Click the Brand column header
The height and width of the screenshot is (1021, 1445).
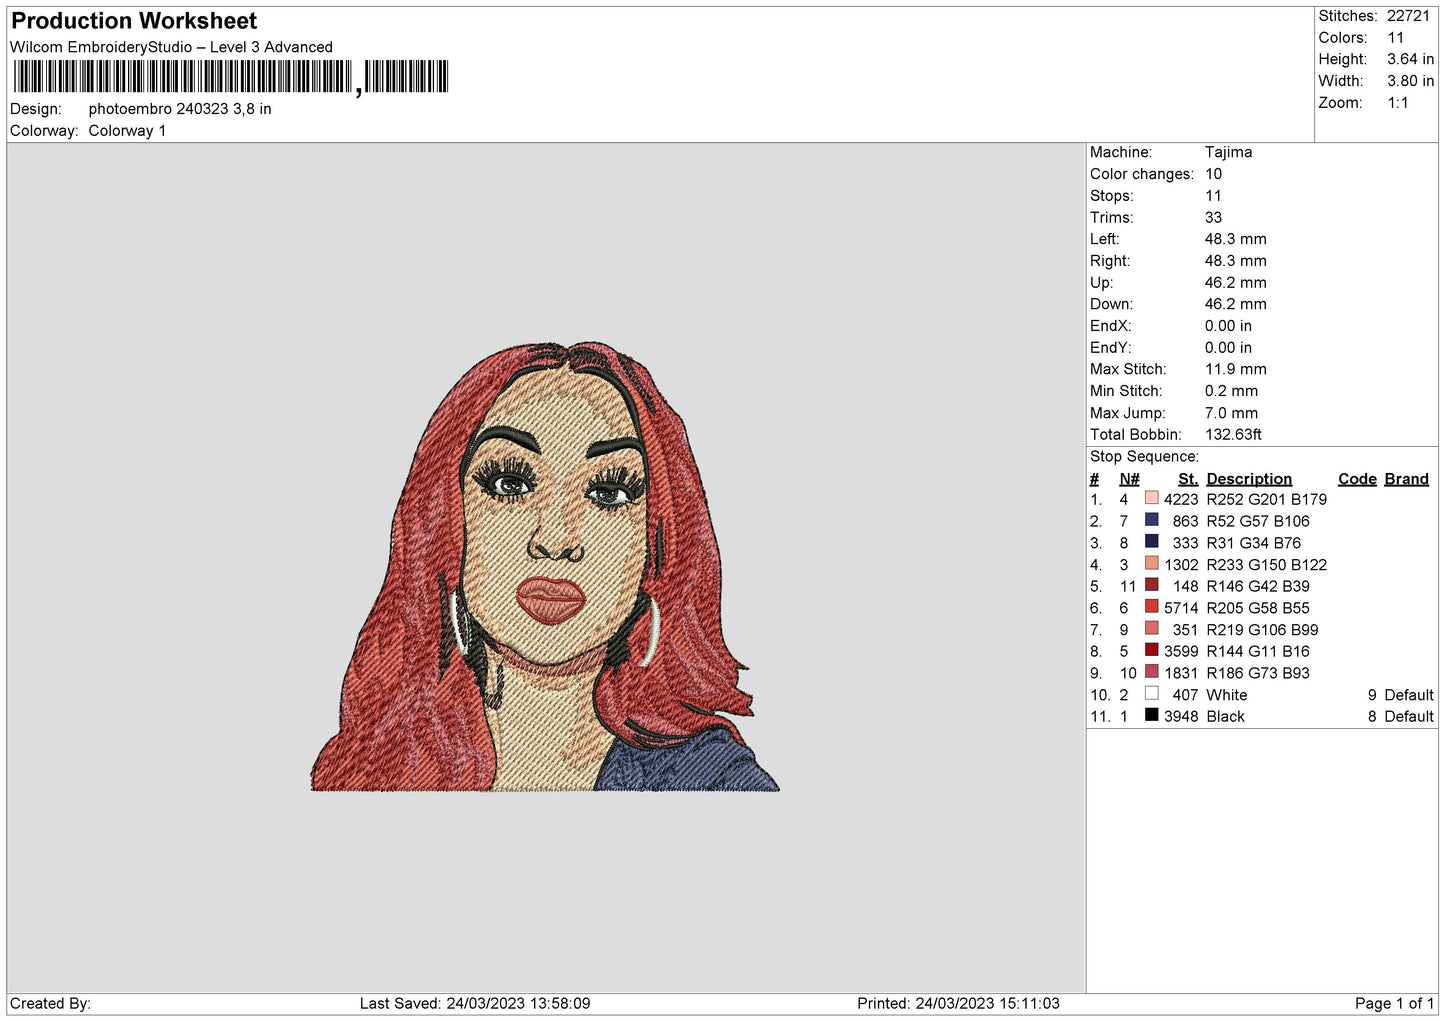pyautogui.click(x=1406, y=479)
